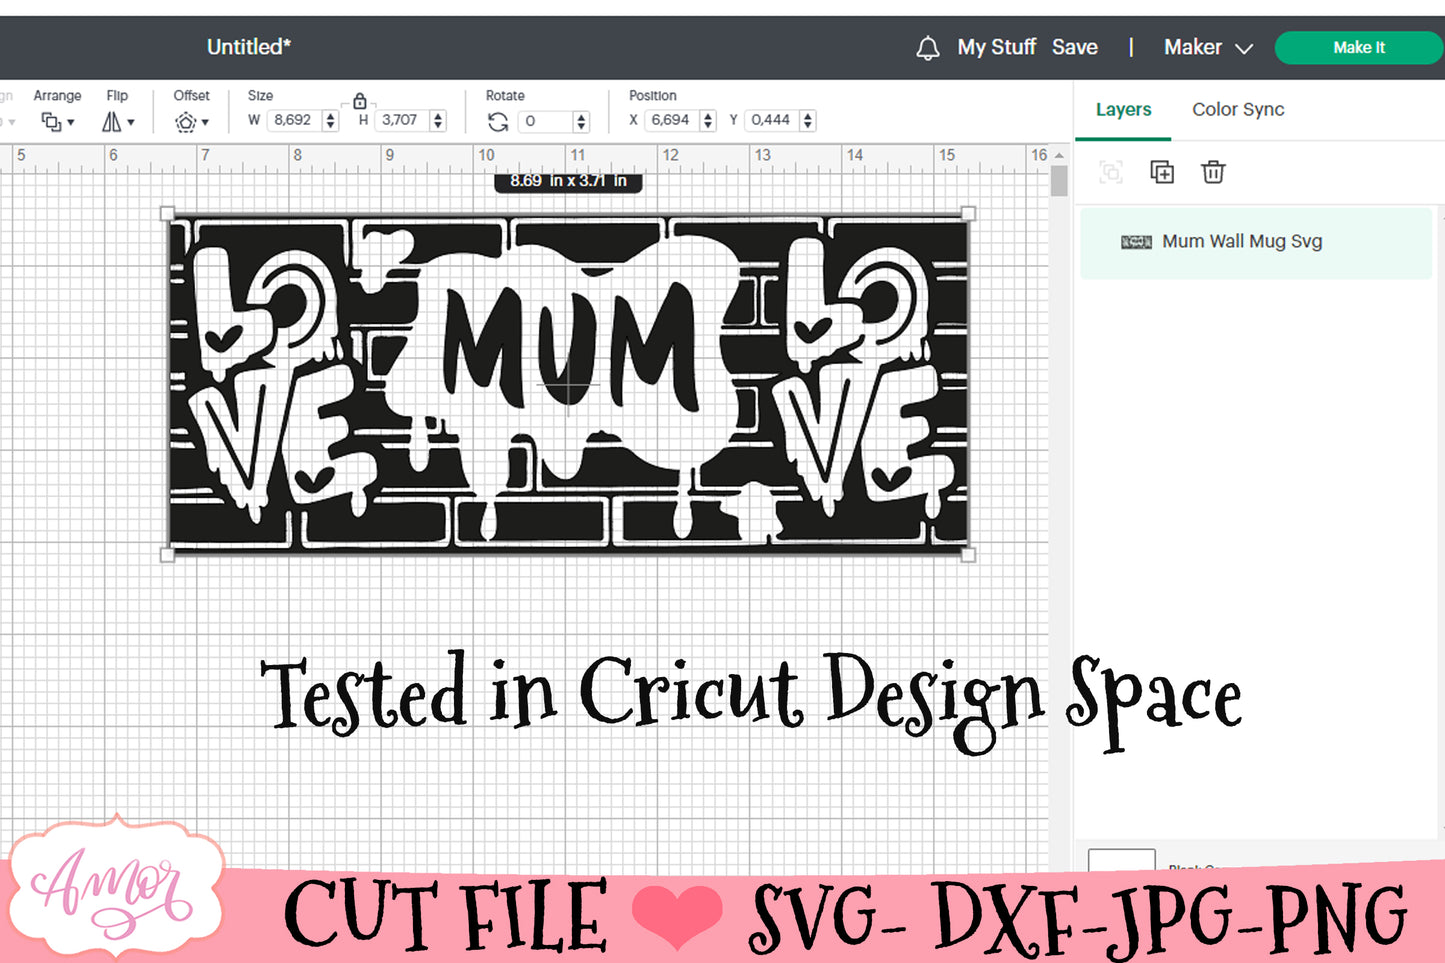Click the scrollbar up arrow
This screenshot has width=1445, height=963.
1060,155
